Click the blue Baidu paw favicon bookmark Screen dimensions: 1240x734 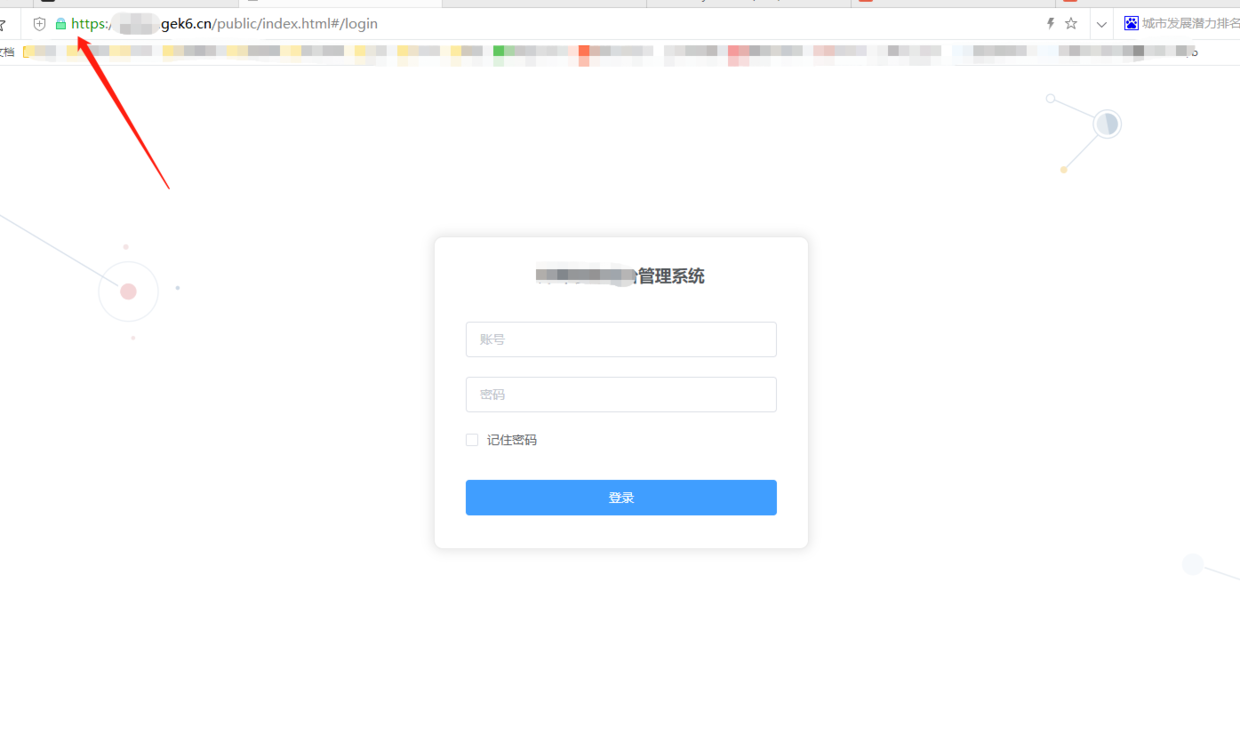coord(1130,23)
